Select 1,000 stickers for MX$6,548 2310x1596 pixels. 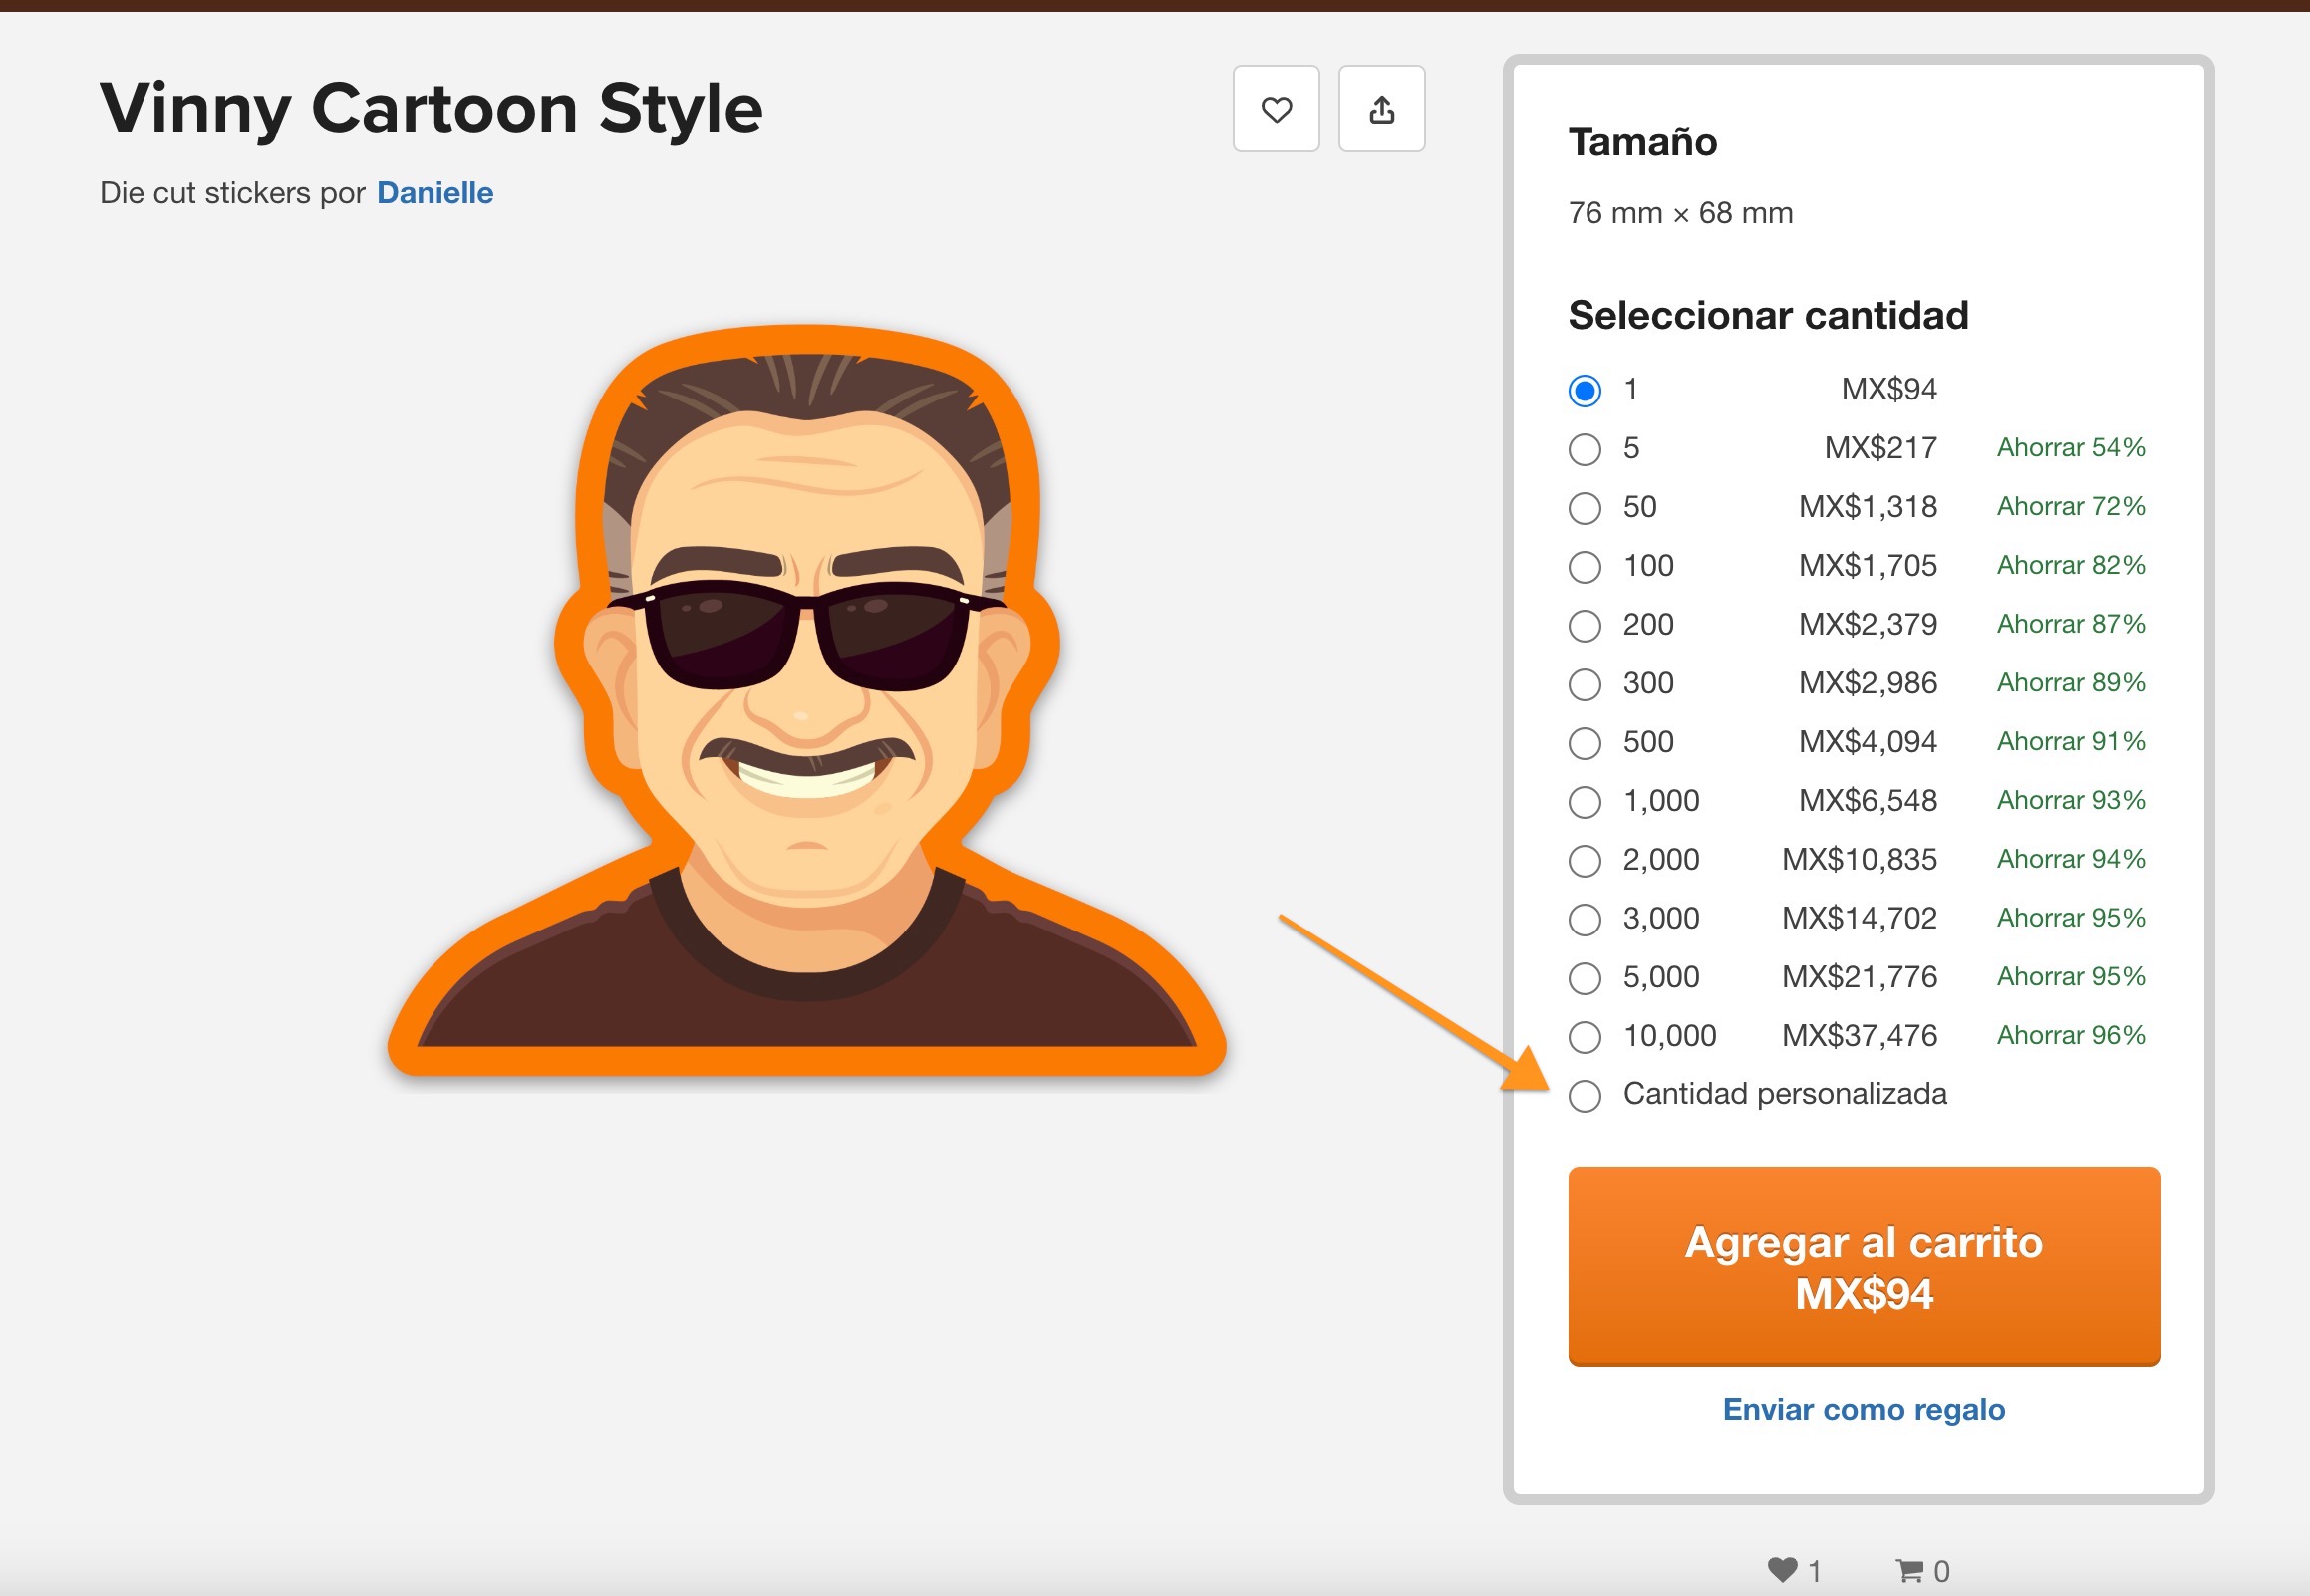click(1584, 801)
